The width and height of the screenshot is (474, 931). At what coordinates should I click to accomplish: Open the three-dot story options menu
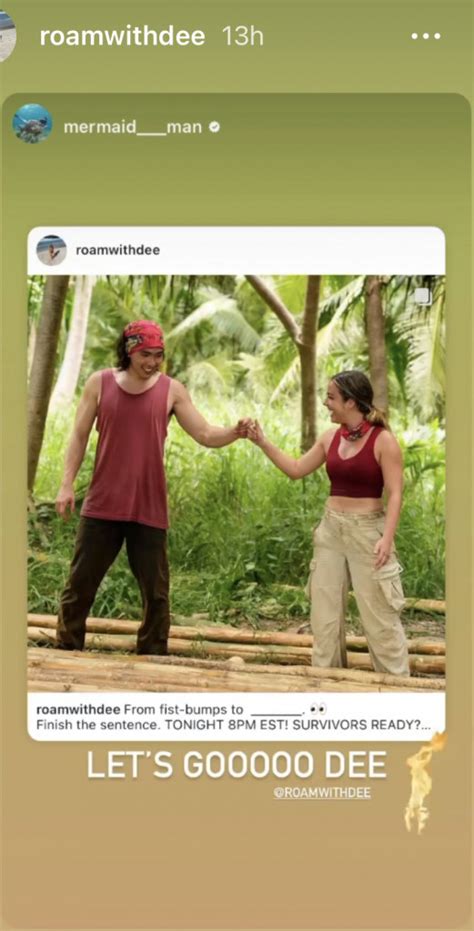click(x=426, y=36)
